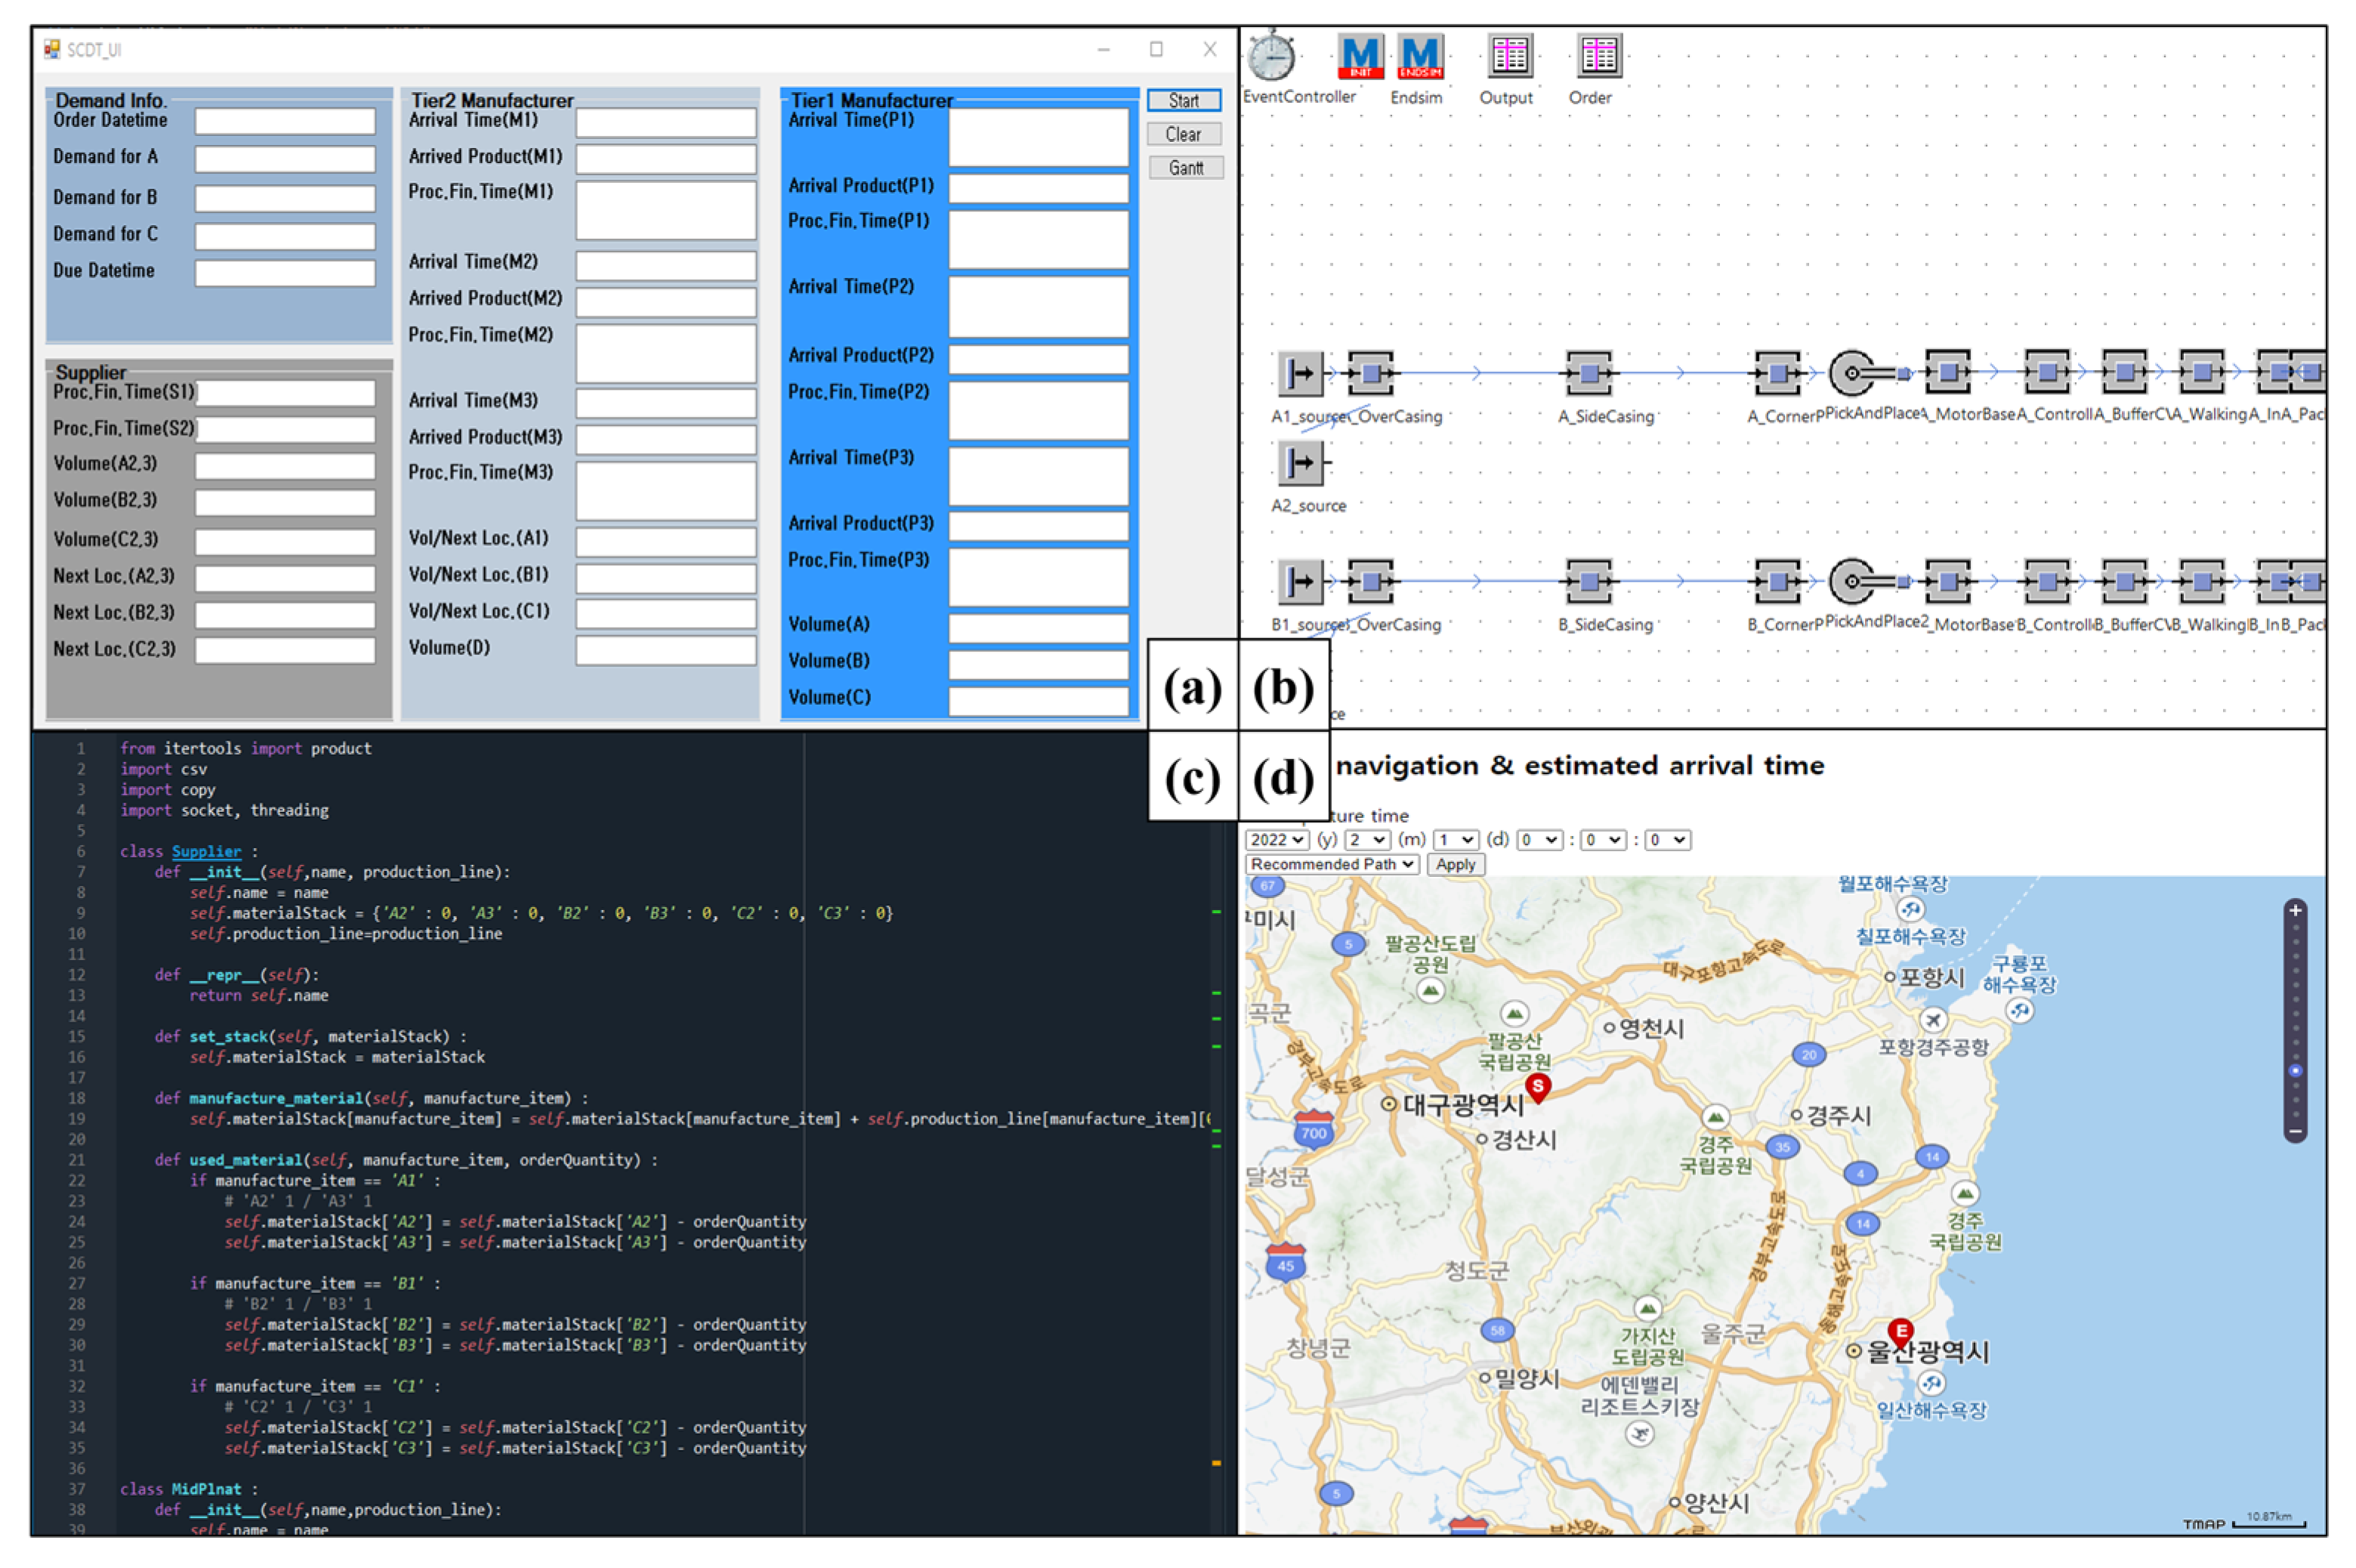Click the Init method icon

click(1360, 57)
